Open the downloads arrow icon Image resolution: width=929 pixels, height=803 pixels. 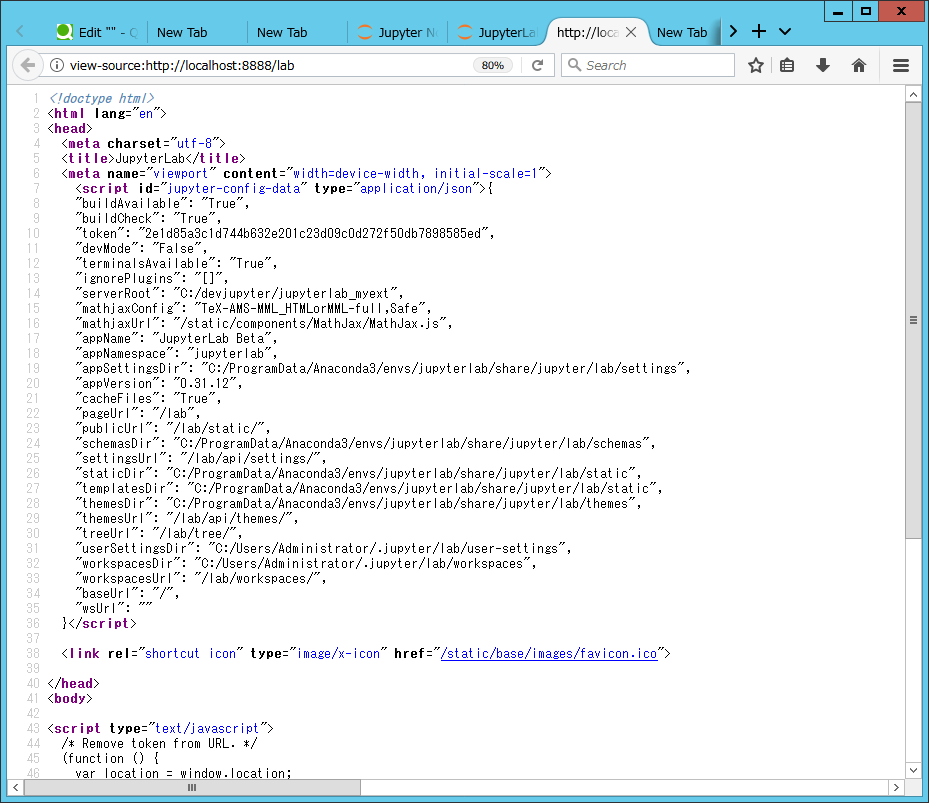[822, 65]
